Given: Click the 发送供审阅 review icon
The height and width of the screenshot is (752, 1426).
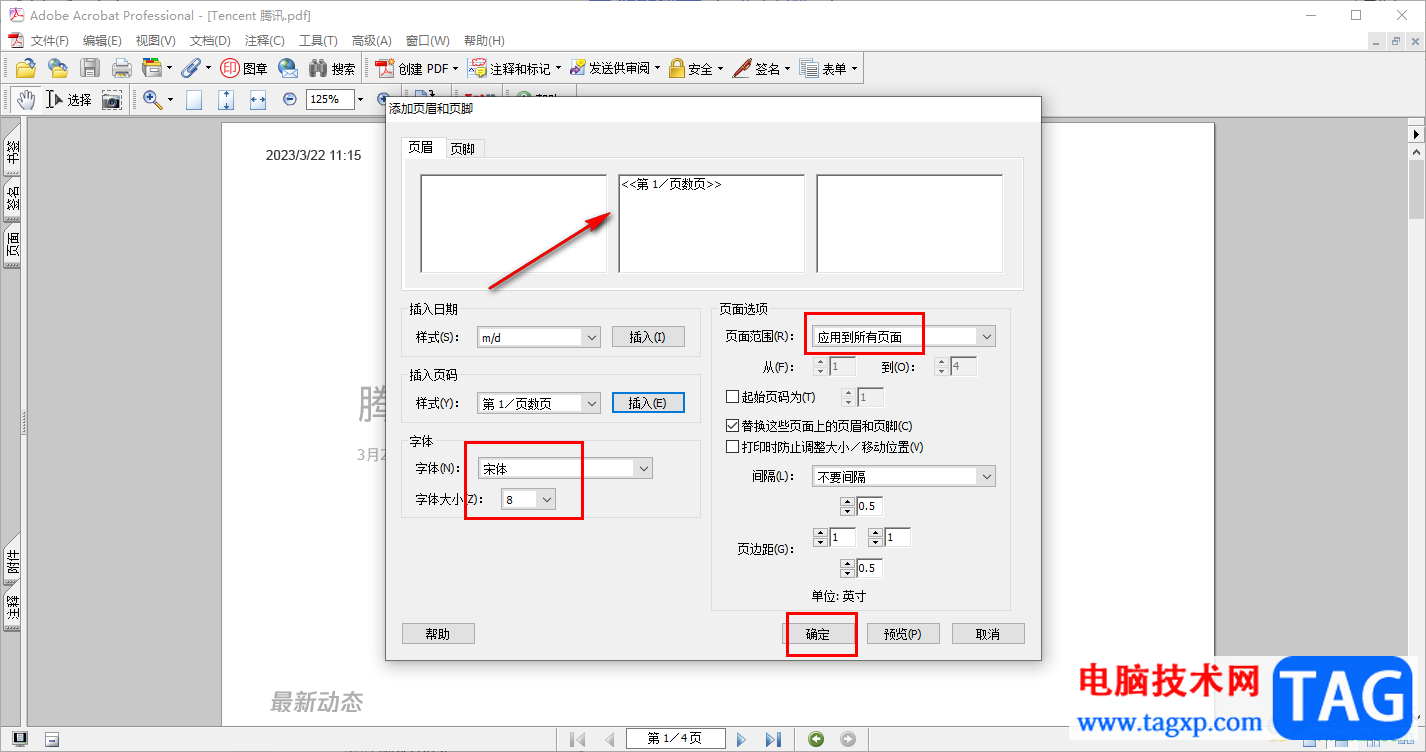Looking at the screenshot, I should pyautogui.click(x=577, y=68).
